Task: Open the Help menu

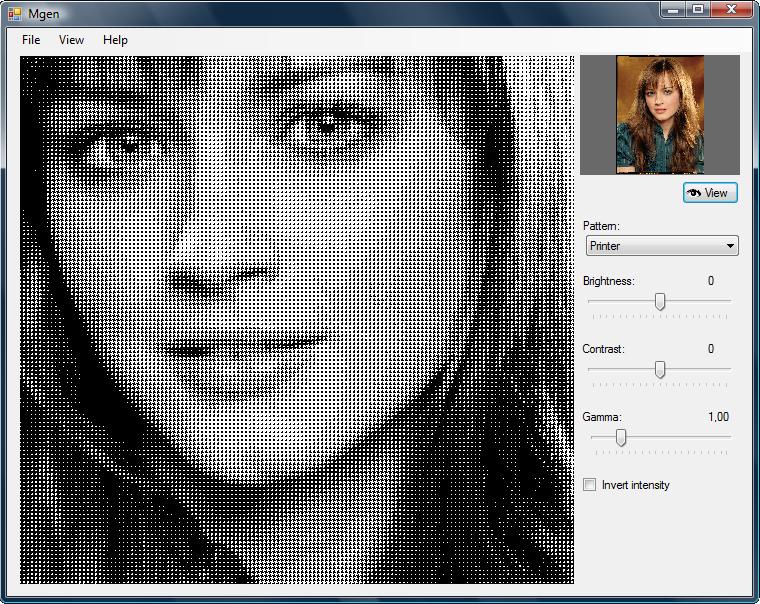Action: 115,40
